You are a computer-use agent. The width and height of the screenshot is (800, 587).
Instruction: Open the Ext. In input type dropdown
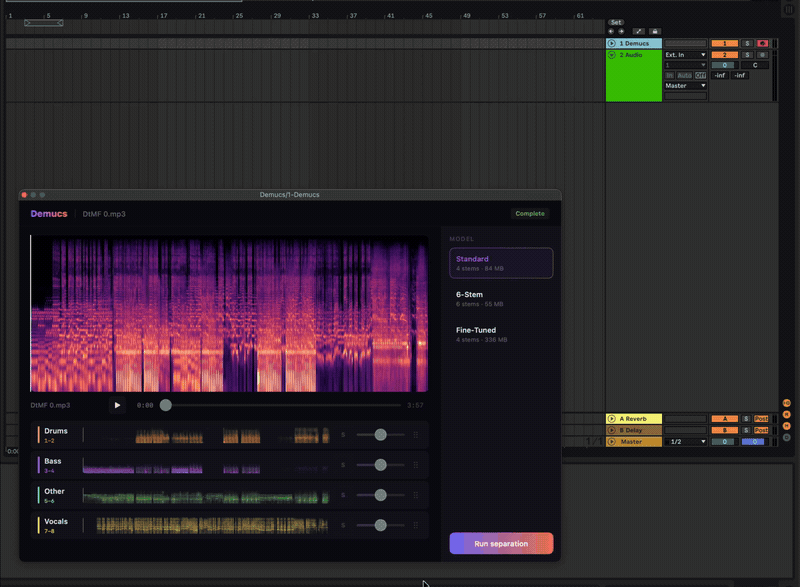tap(685, 55)
